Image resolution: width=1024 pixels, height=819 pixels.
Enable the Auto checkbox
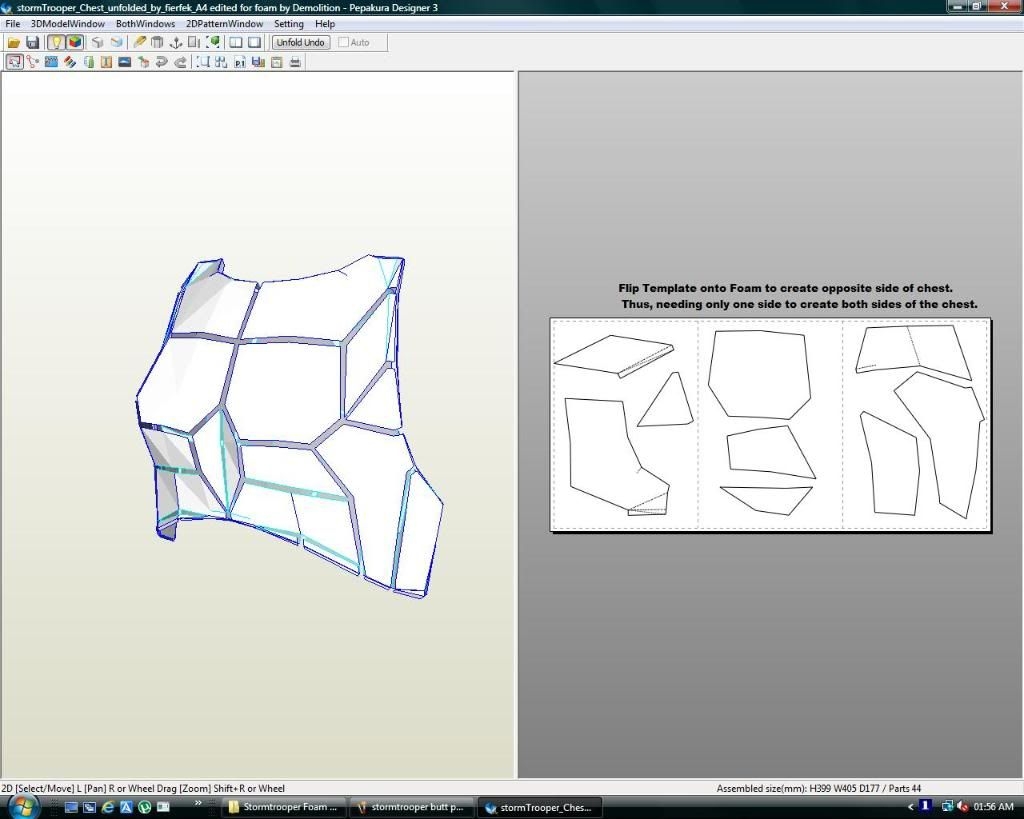344,43
